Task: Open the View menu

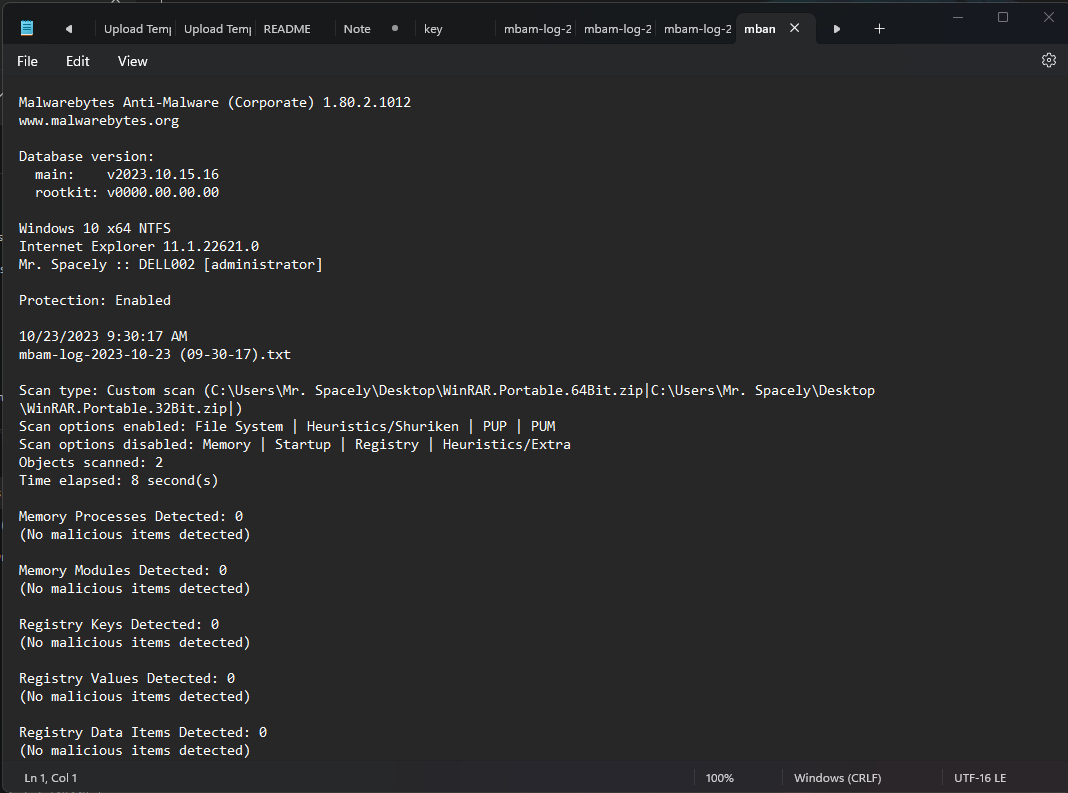Action: [x=132, y=61]
